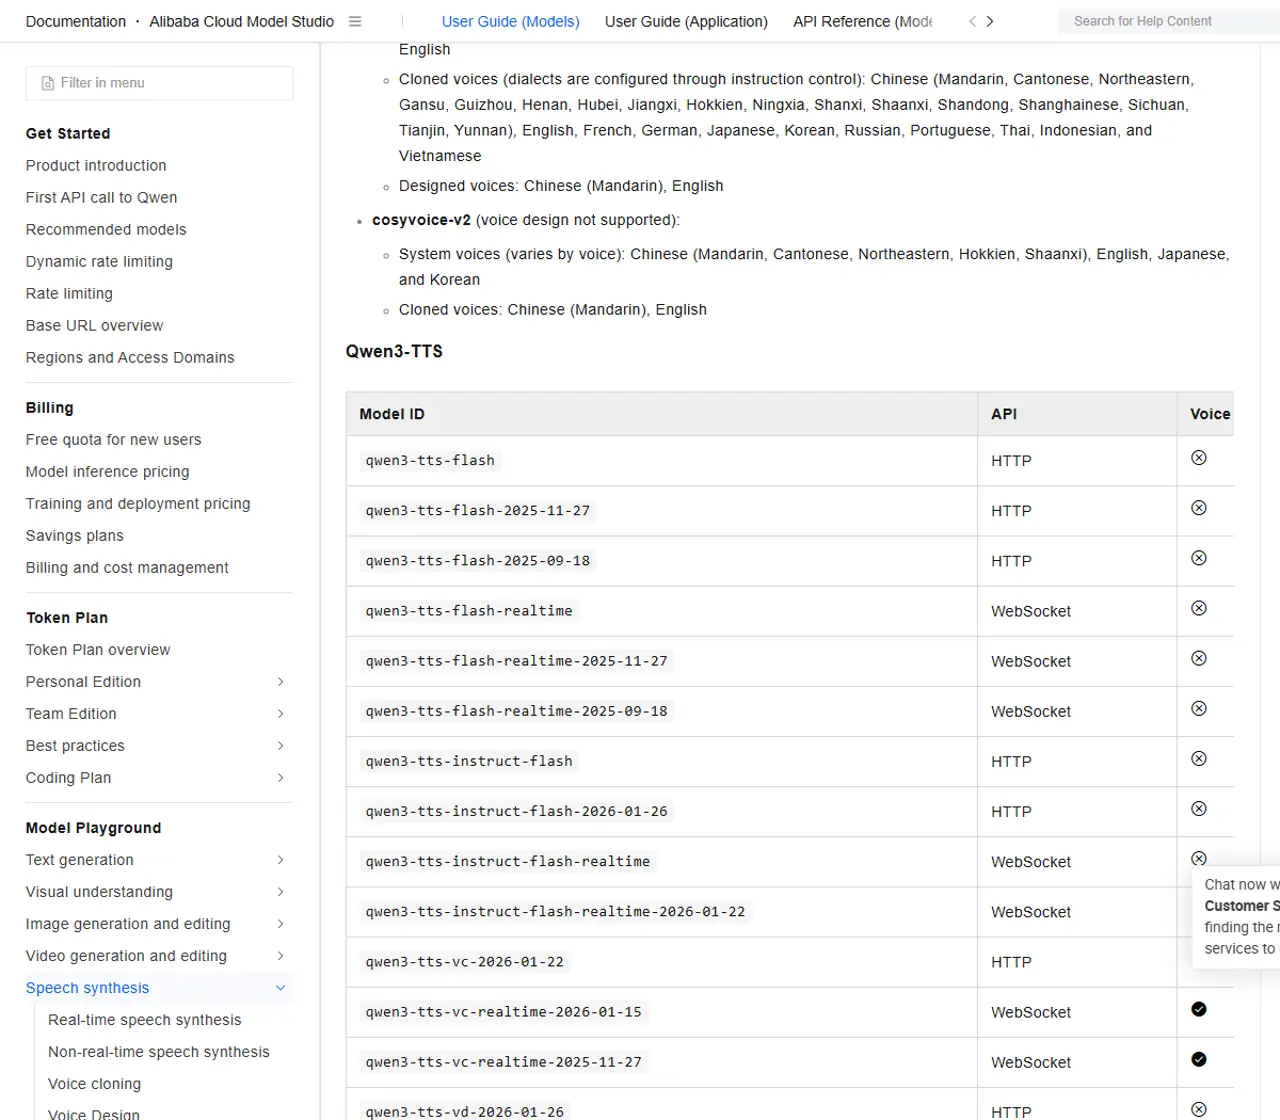Click the filter icon in the menu filter box

pyautogui.click(x=48, y=83)
